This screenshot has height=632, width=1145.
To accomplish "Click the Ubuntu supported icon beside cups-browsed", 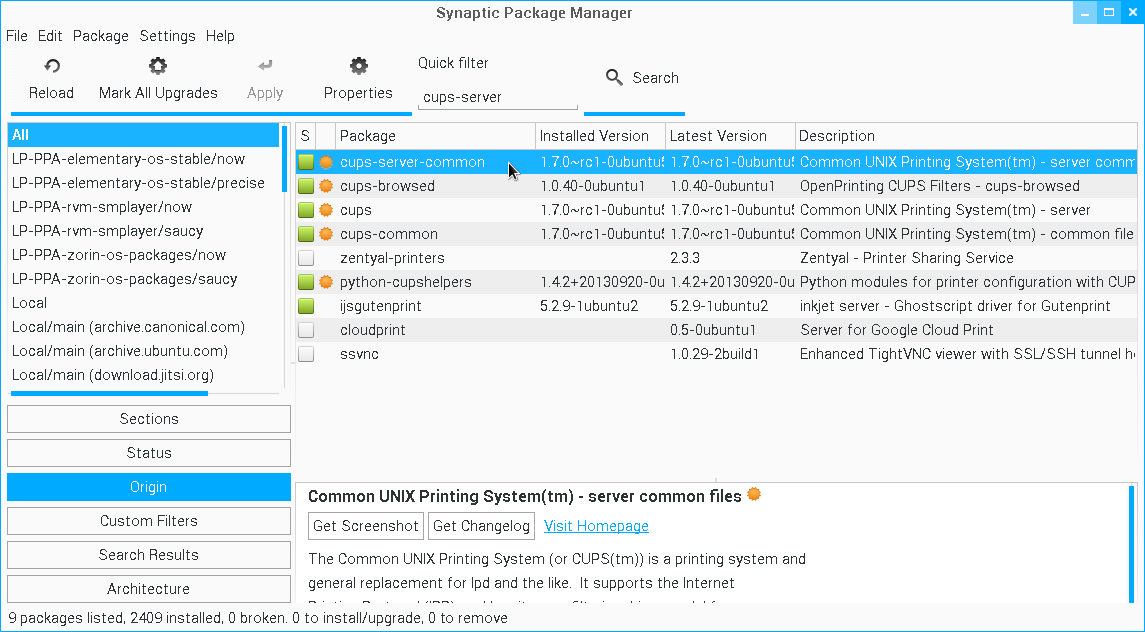I will point(325,186).
